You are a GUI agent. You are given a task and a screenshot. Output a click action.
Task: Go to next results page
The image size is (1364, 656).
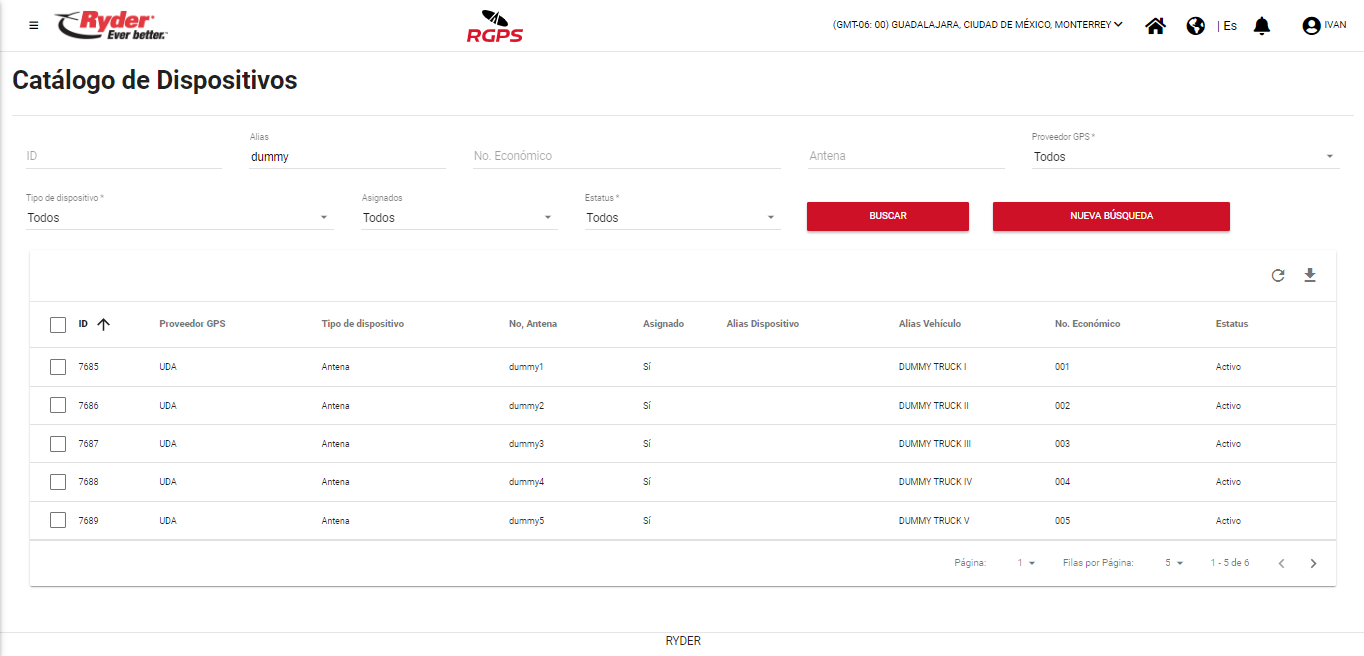[x=1313, y=563]
